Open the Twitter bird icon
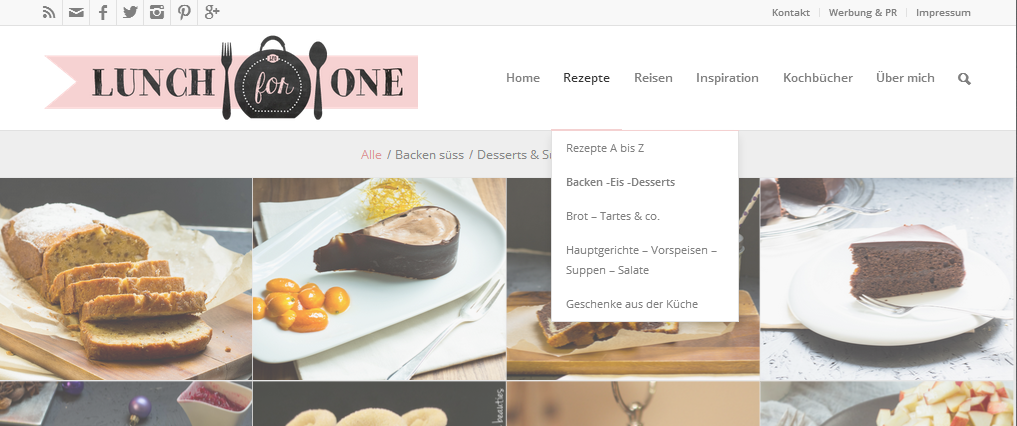 coord(130,12)
